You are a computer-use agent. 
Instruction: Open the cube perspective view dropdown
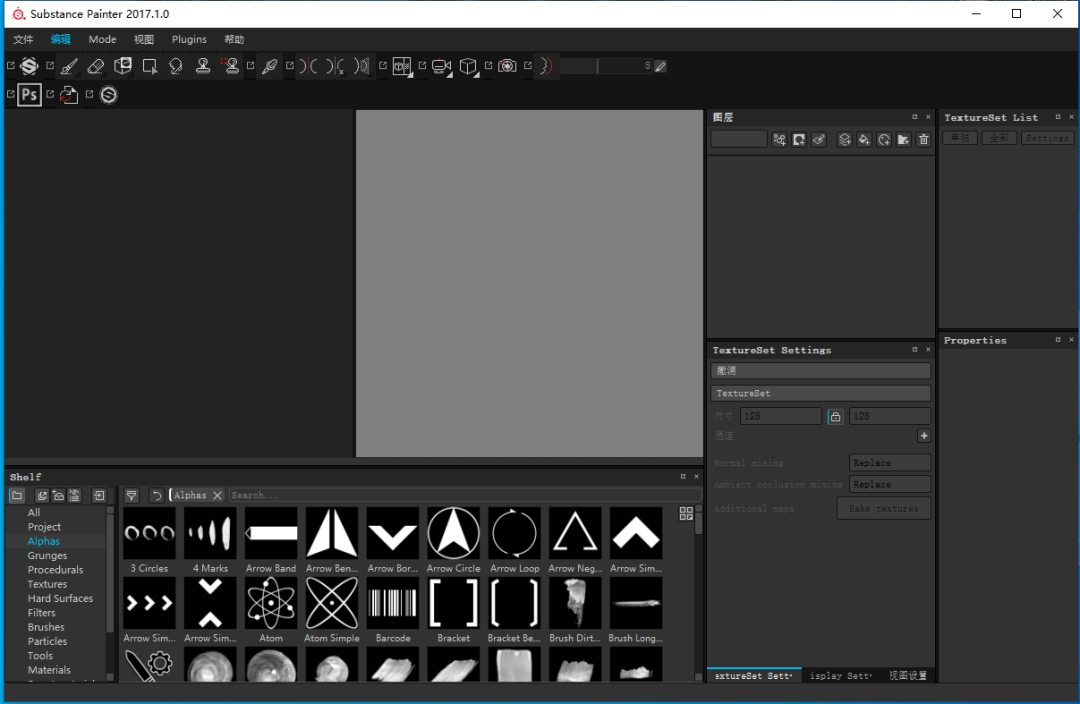point(468,67)
